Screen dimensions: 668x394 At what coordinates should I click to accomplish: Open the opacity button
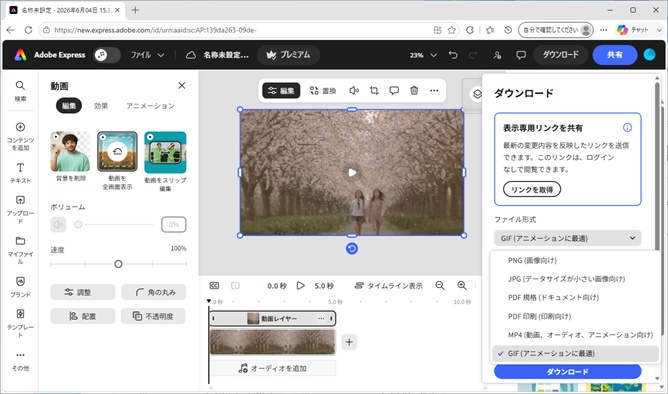[154, 316]
